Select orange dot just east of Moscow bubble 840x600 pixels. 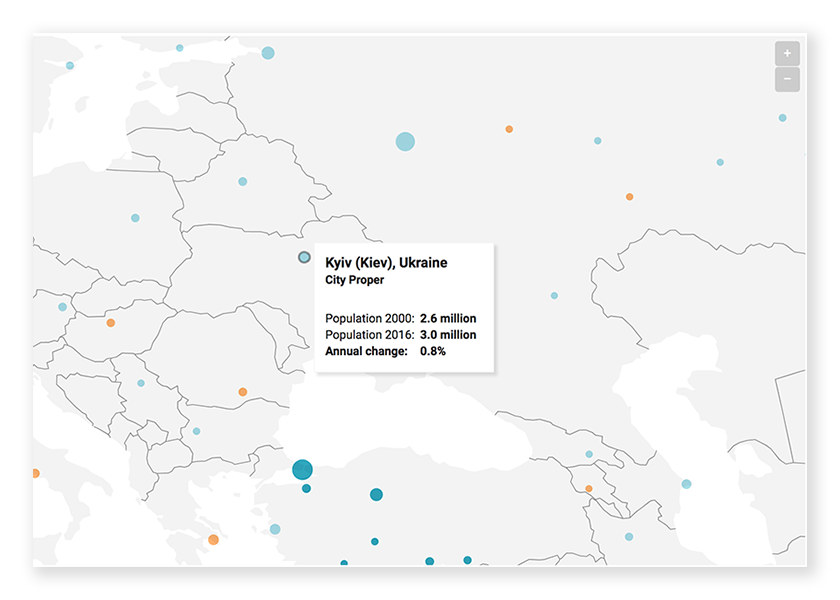tap(509, 129)
